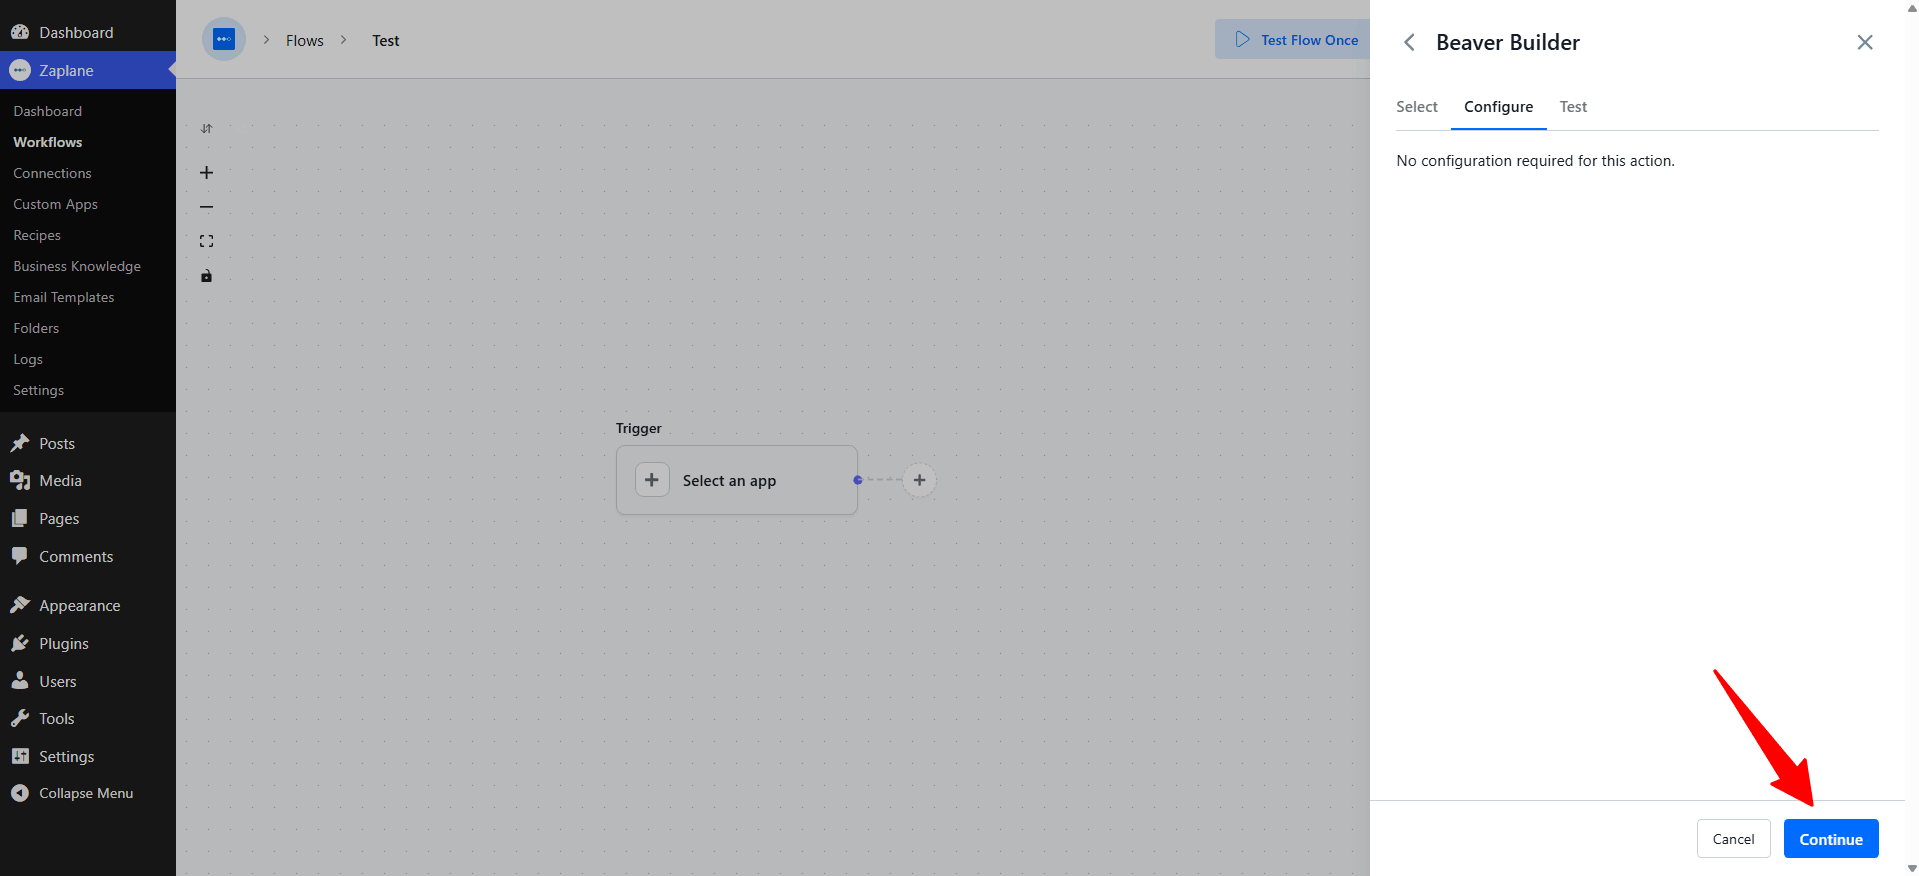Toggle the canvas lock icon
The image size is (1919, 876).
coord(206,276)
